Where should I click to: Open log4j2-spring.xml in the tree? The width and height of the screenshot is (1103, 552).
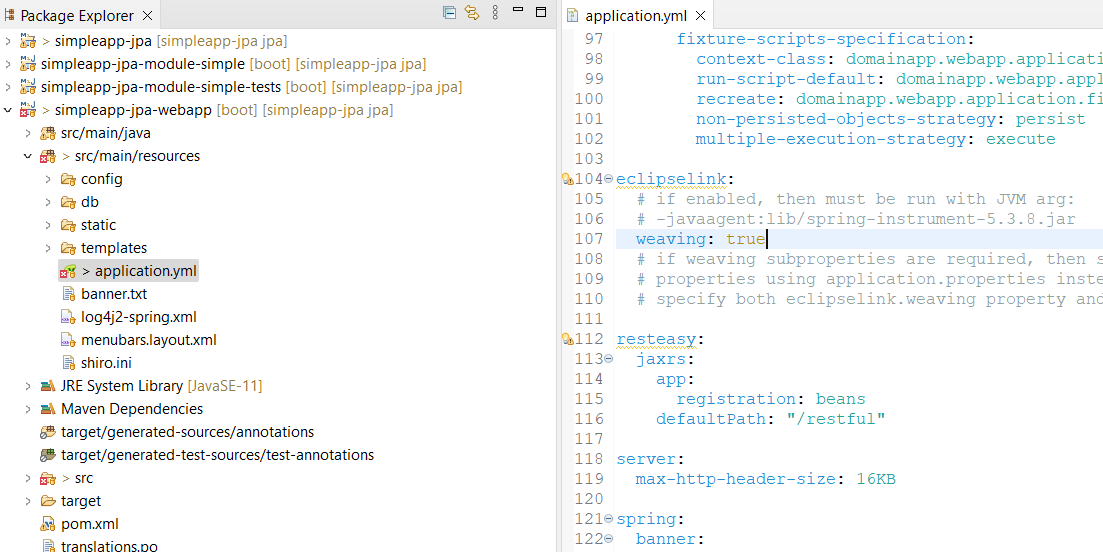click(138, 317)
